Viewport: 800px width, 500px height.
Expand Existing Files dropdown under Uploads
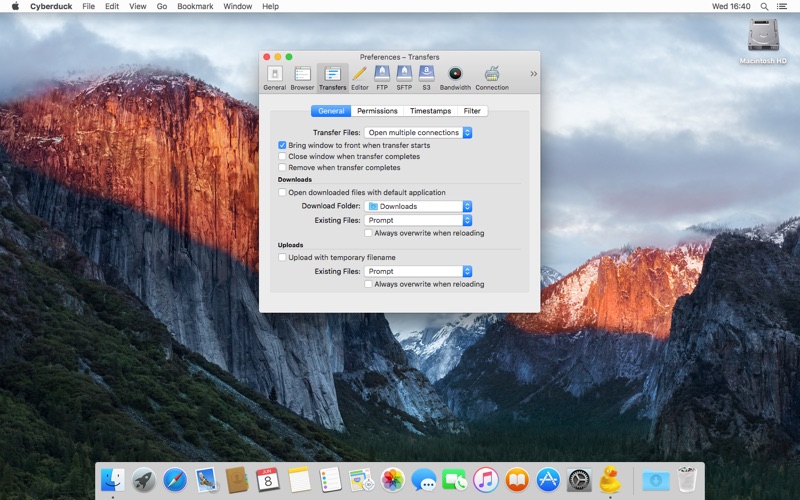pos(418,271)
